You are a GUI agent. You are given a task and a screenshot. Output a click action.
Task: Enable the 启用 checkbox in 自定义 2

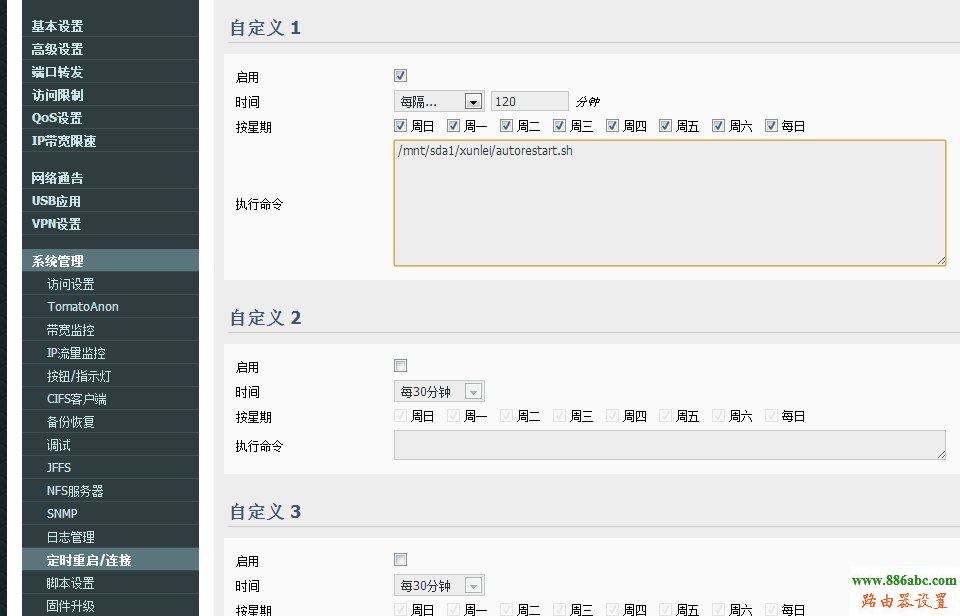(x=401, y=365)
